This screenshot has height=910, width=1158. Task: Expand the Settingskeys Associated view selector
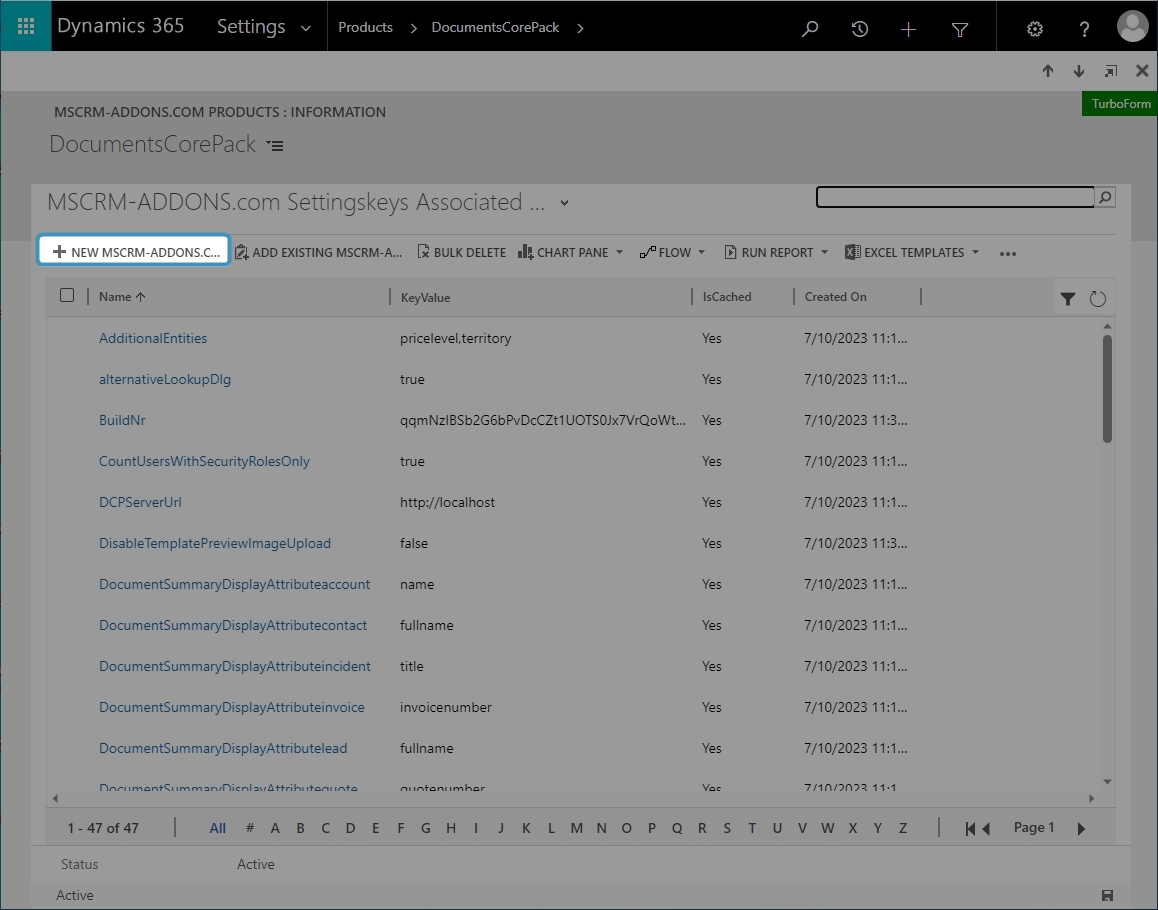pos(563,202)
